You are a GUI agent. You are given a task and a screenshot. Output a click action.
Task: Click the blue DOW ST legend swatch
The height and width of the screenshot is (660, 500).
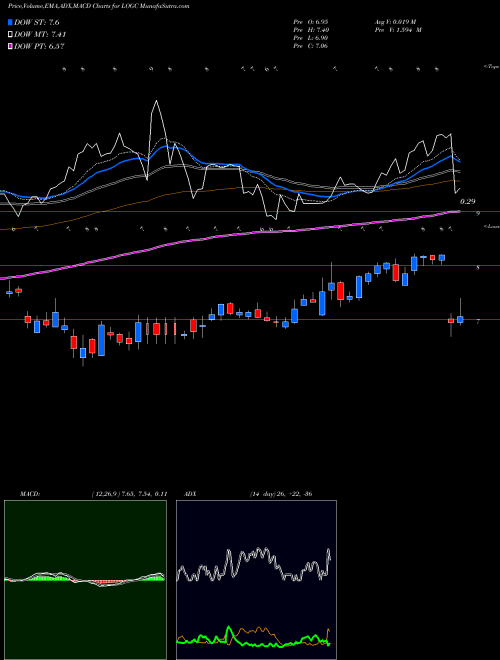(x=11, y=22)
